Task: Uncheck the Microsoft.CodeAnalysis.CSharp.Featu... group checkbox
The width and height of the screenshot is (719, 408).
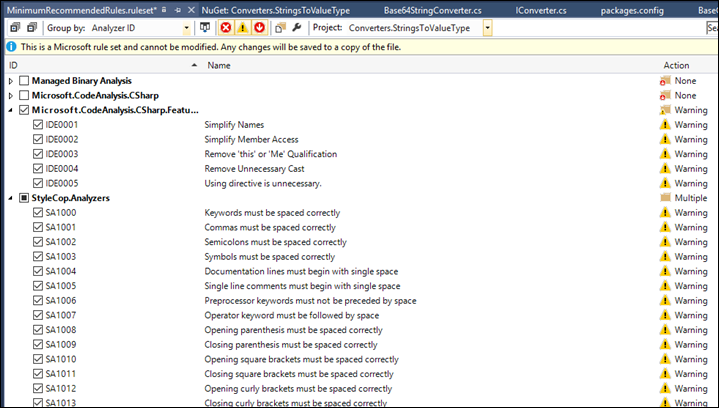Action: [24, 110]
